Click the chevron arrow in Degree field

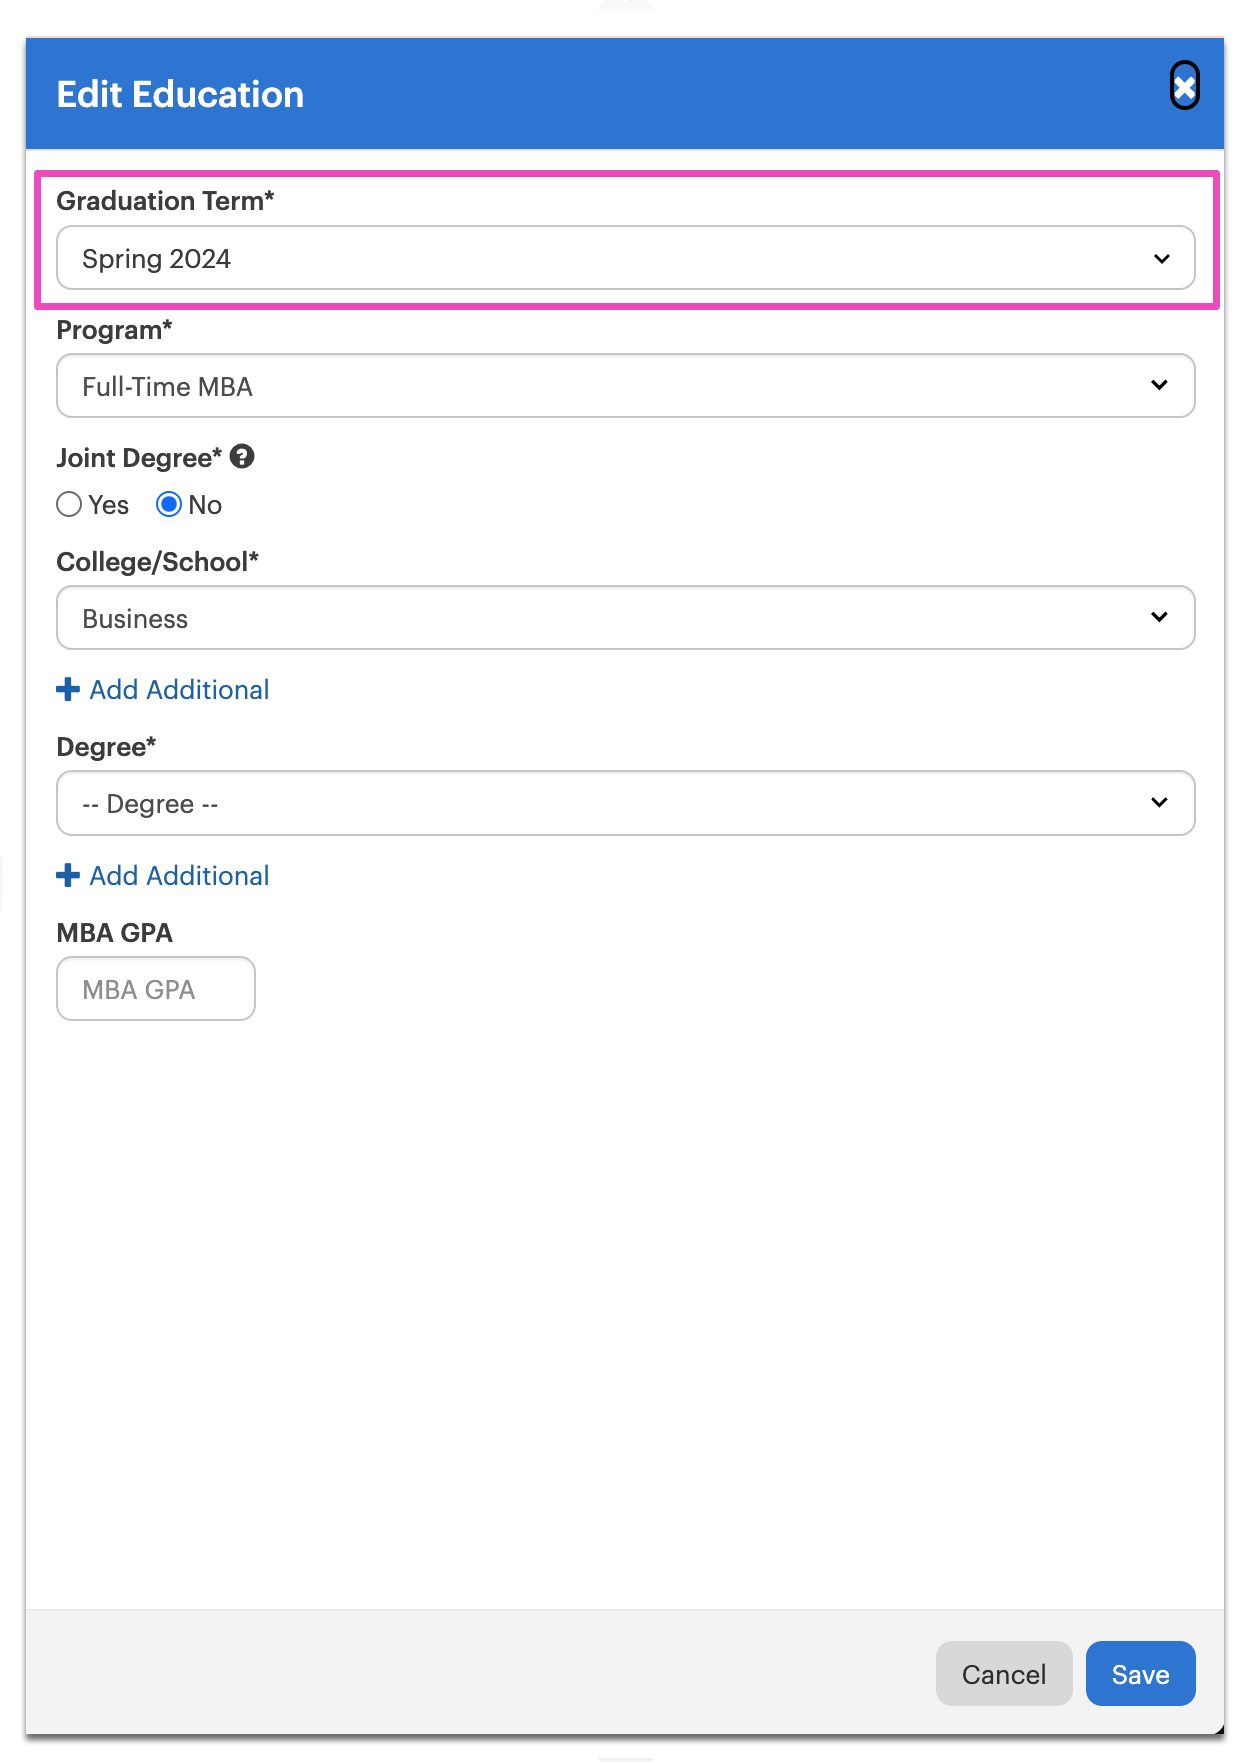pyautogui.click(x=1159, y=802)
